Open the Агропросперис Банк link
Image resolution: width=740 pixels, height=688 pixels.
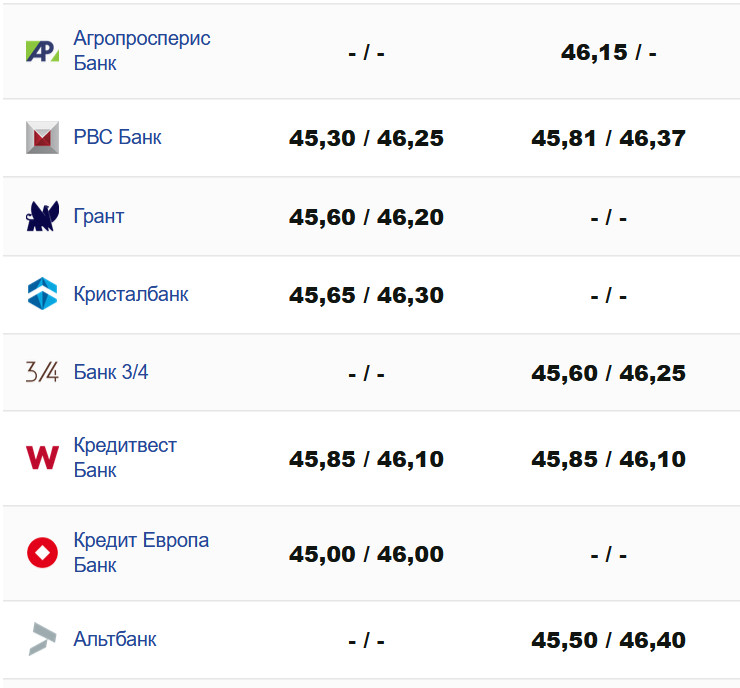coord(142,50)
